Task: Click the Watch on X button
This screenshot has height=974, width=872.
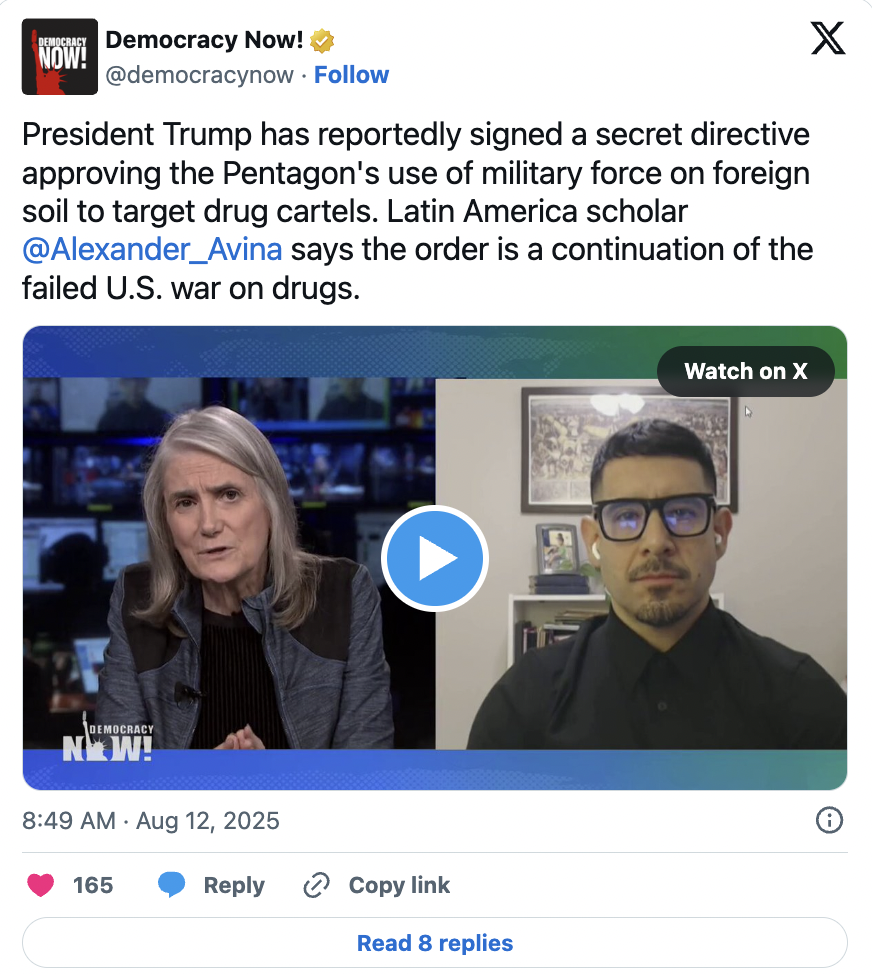Action: pyautogui.click(x=746, y=371)
